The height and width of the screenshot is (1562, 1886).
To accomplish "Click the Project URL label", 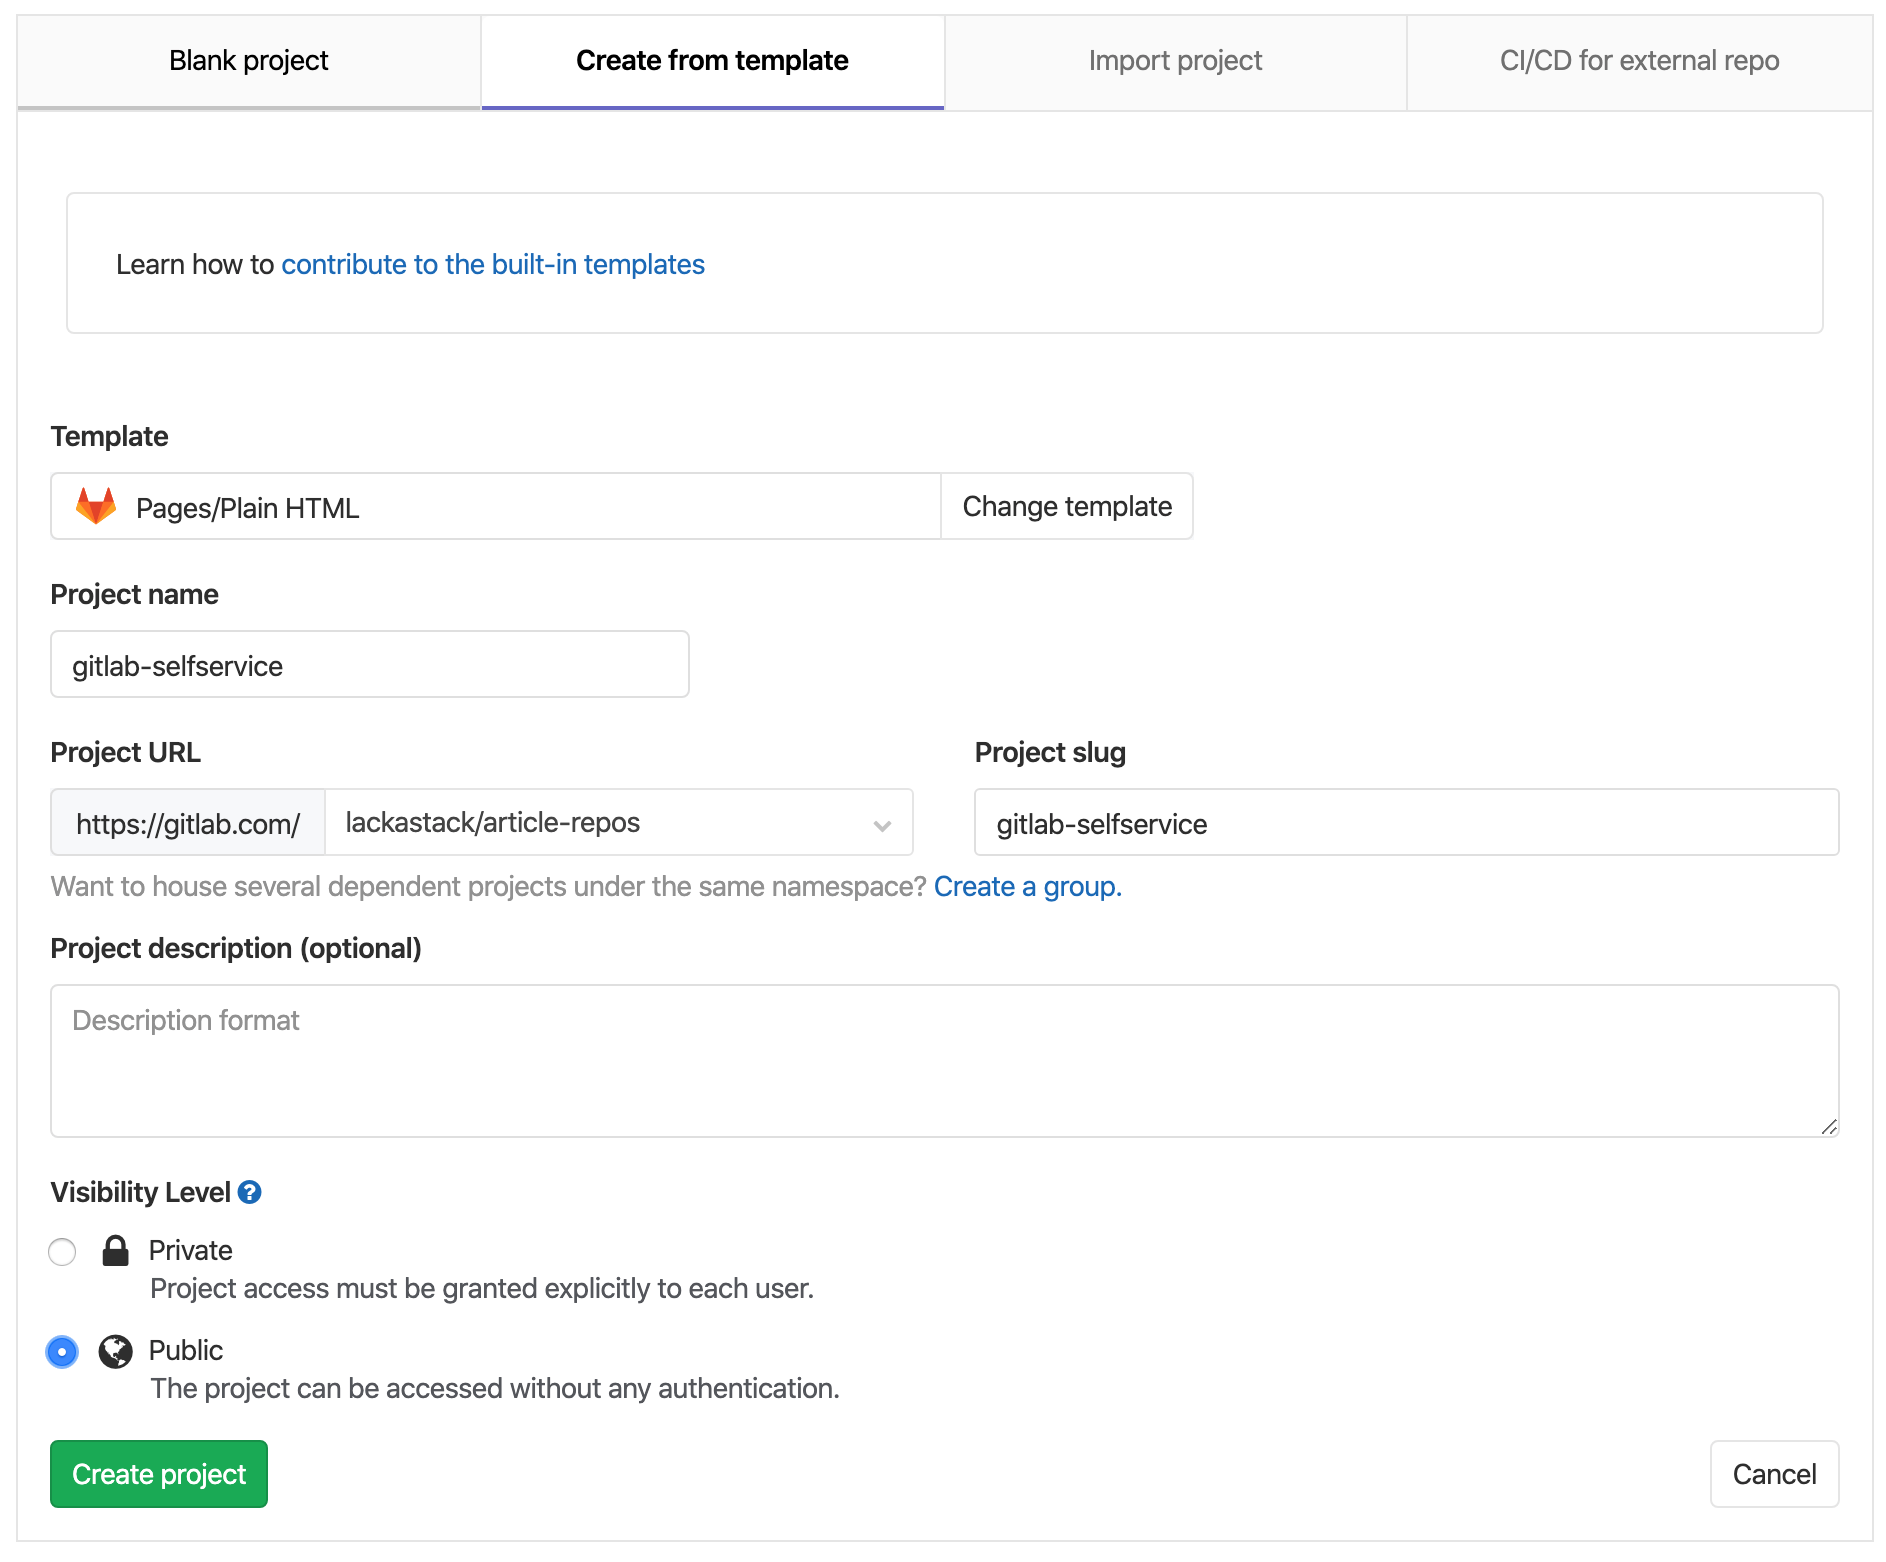I will (126, 752).
